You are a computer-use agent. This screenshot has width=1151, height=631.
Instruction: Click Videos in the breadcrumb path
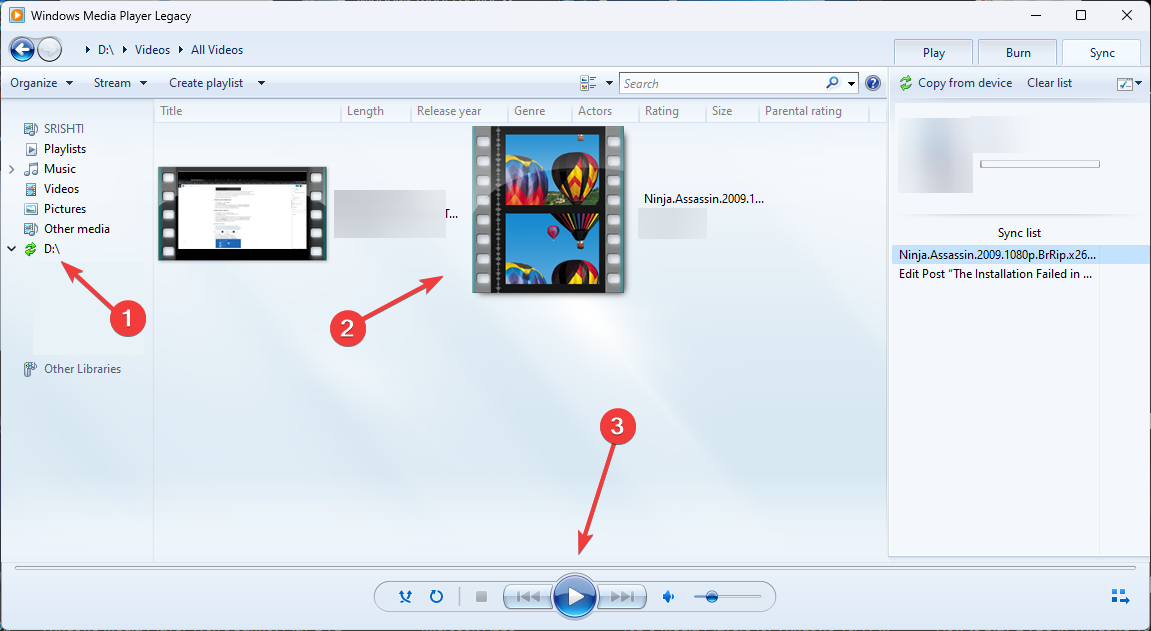[x=153, y=50]
